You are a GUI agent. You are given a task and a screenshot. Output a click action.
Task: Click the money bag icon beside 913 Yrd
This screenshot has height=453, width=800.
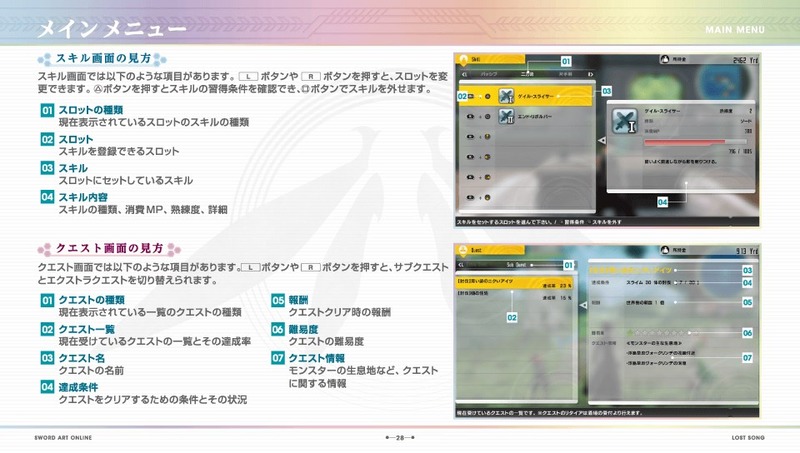pos(664,250)
